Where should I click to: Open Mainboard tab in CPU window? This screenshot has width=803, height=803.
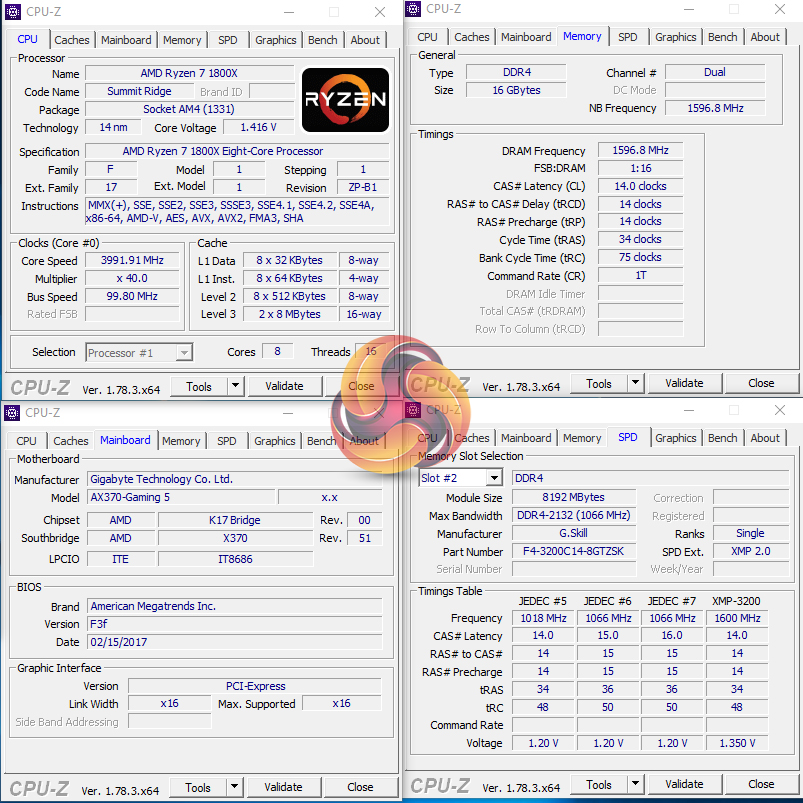tap(126, 40)
